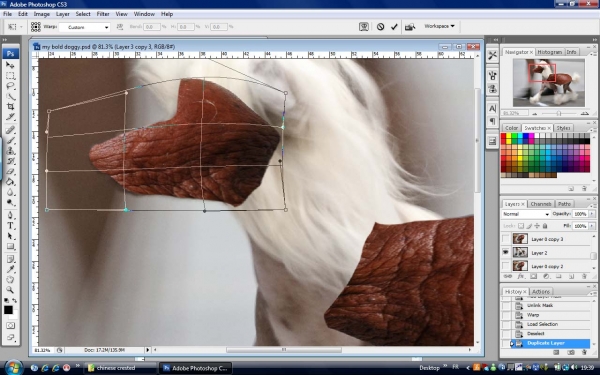Toggle lock transparent pixels
The height and width of the screenshot is (375, 600).
521,226
